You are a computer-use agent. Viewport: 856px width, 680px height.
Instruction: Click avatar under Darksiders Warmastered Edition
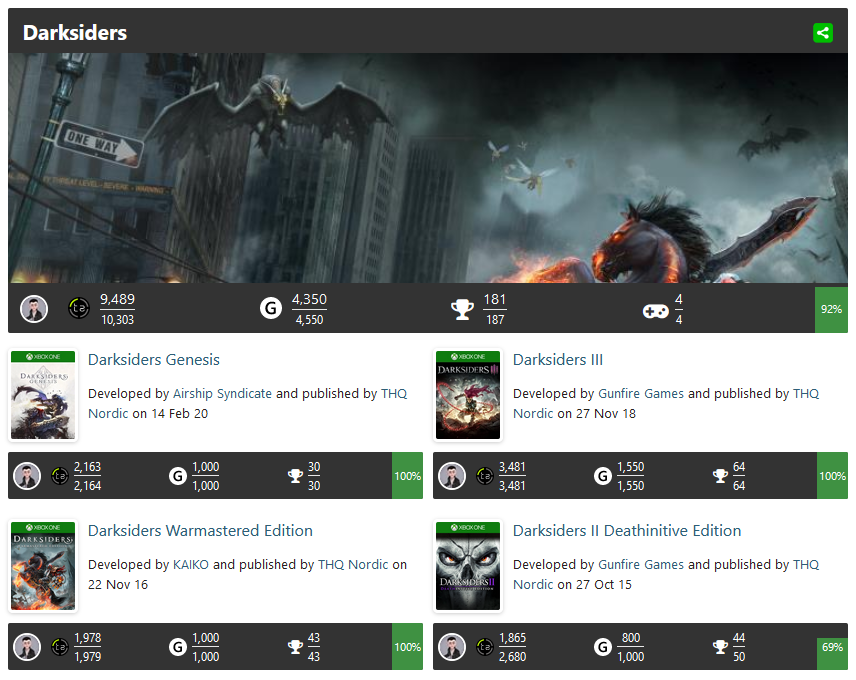pos(27,647)
